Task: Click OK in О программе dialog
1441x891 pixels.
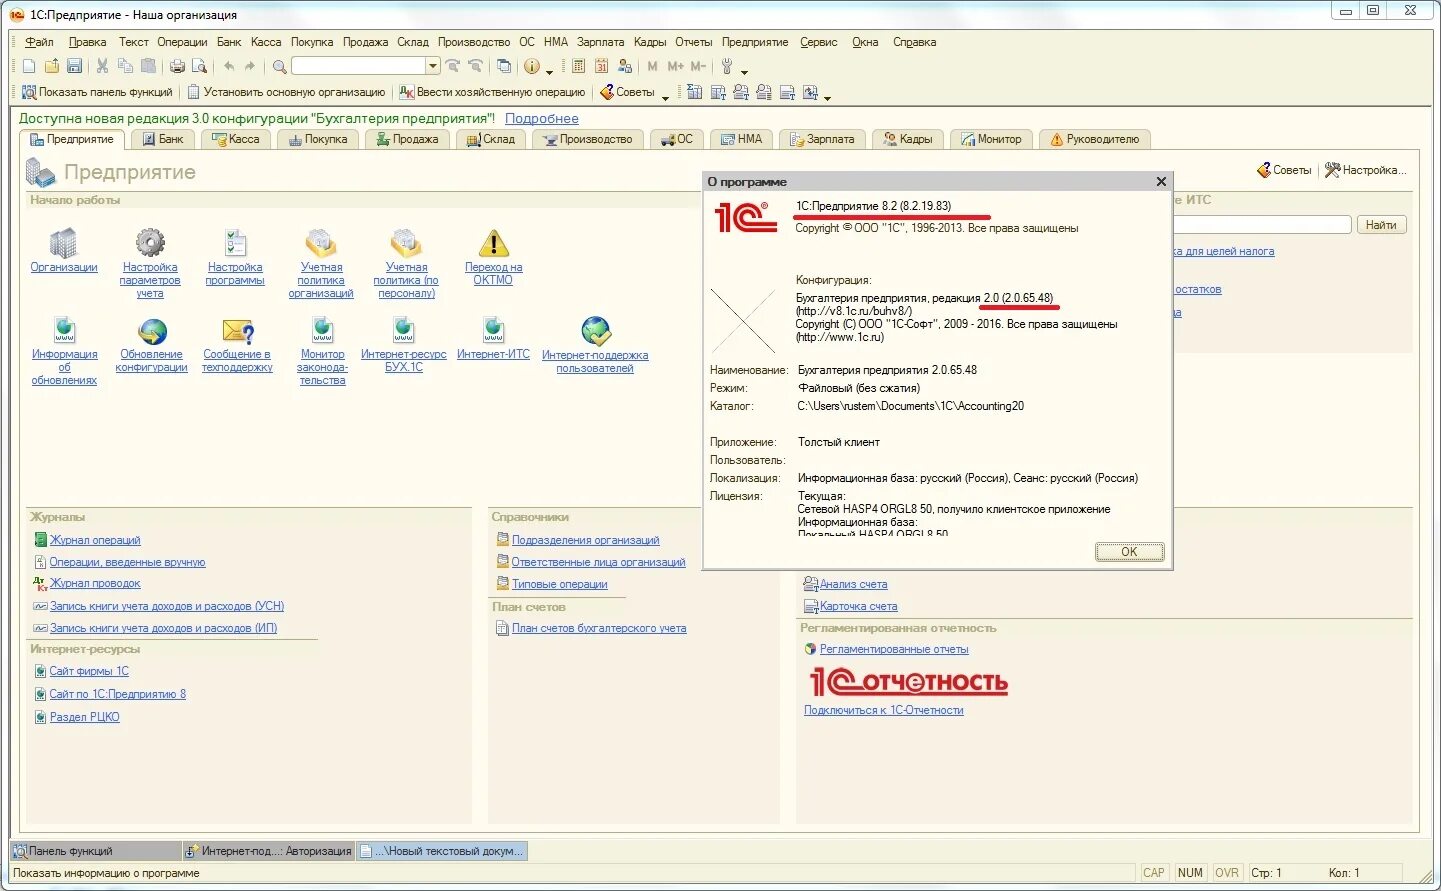Action: 1129,551
